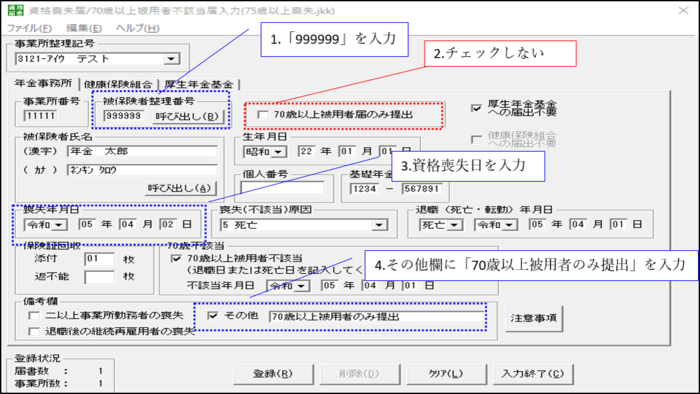Open the ヘルプ(H) menu

(138, 29)
